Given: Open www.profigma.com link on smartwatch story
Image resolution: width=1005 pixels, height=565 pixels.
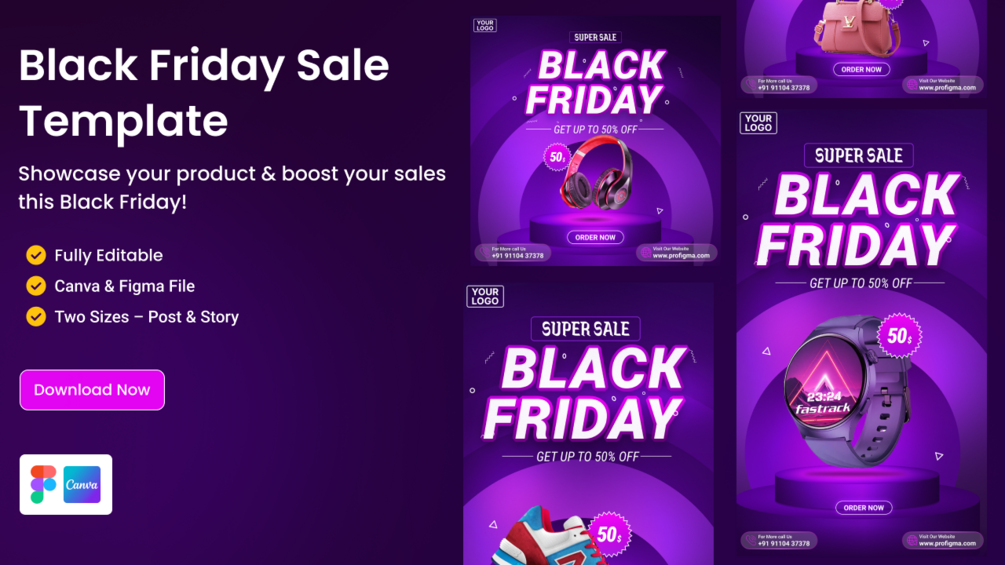Looking at the screenshot, I should (947, 543).
